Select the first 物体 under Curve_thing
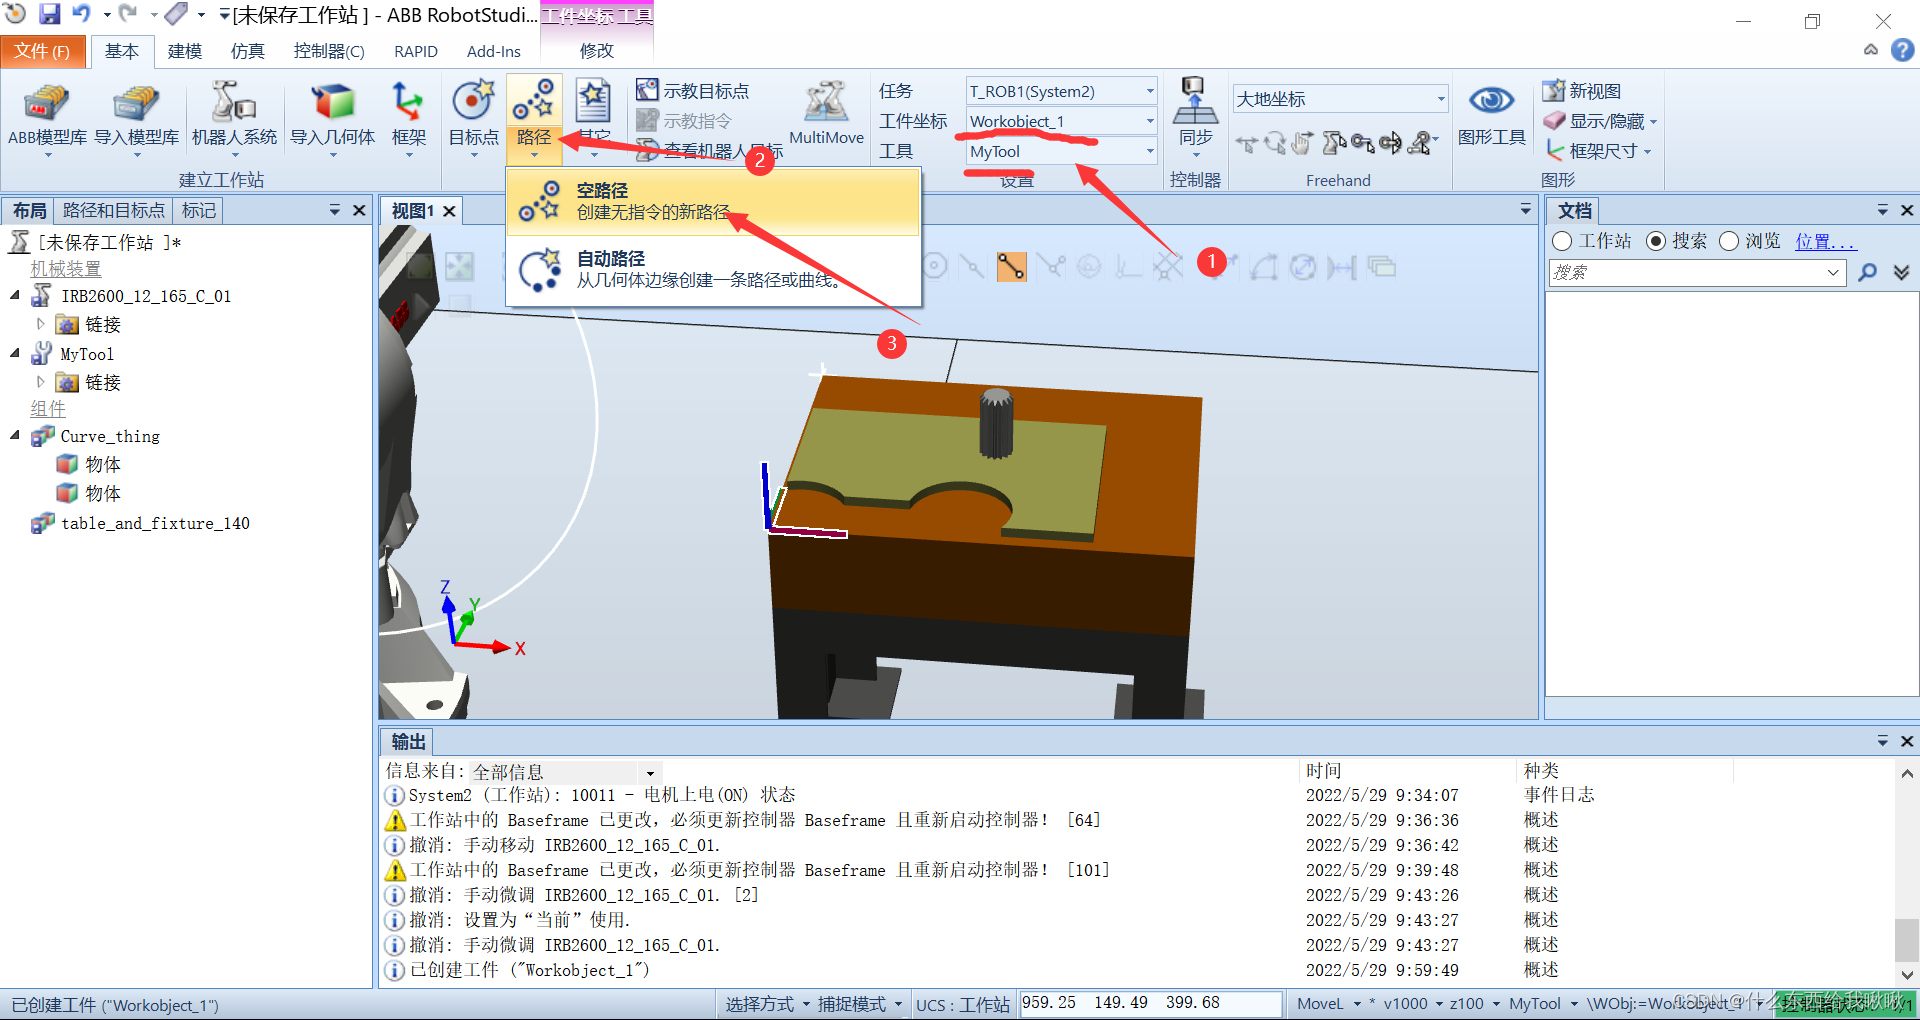The image size is (1920, 1020). tap(102, 464)
